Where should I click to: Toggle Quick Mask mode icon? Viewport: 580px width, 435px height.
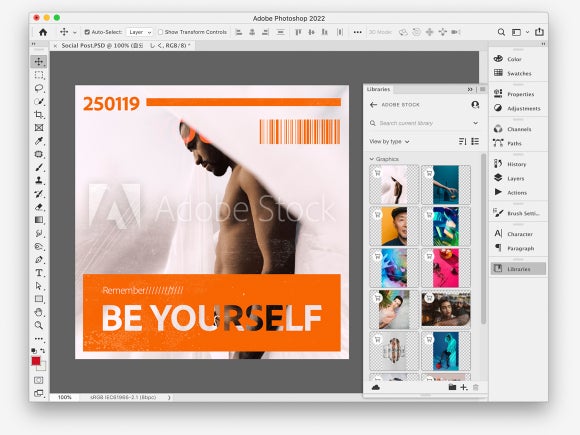pyautogui.click(x=38, y=380)
